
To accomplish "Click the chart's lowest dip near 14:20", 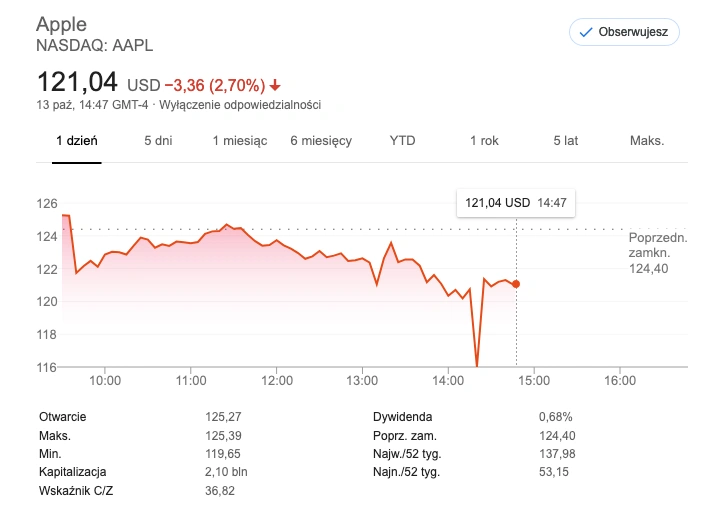I will [x=476, y=364].
